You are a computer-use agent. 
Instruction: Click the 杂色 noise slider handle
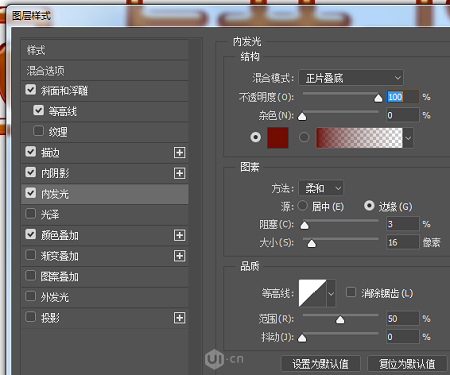302,116
